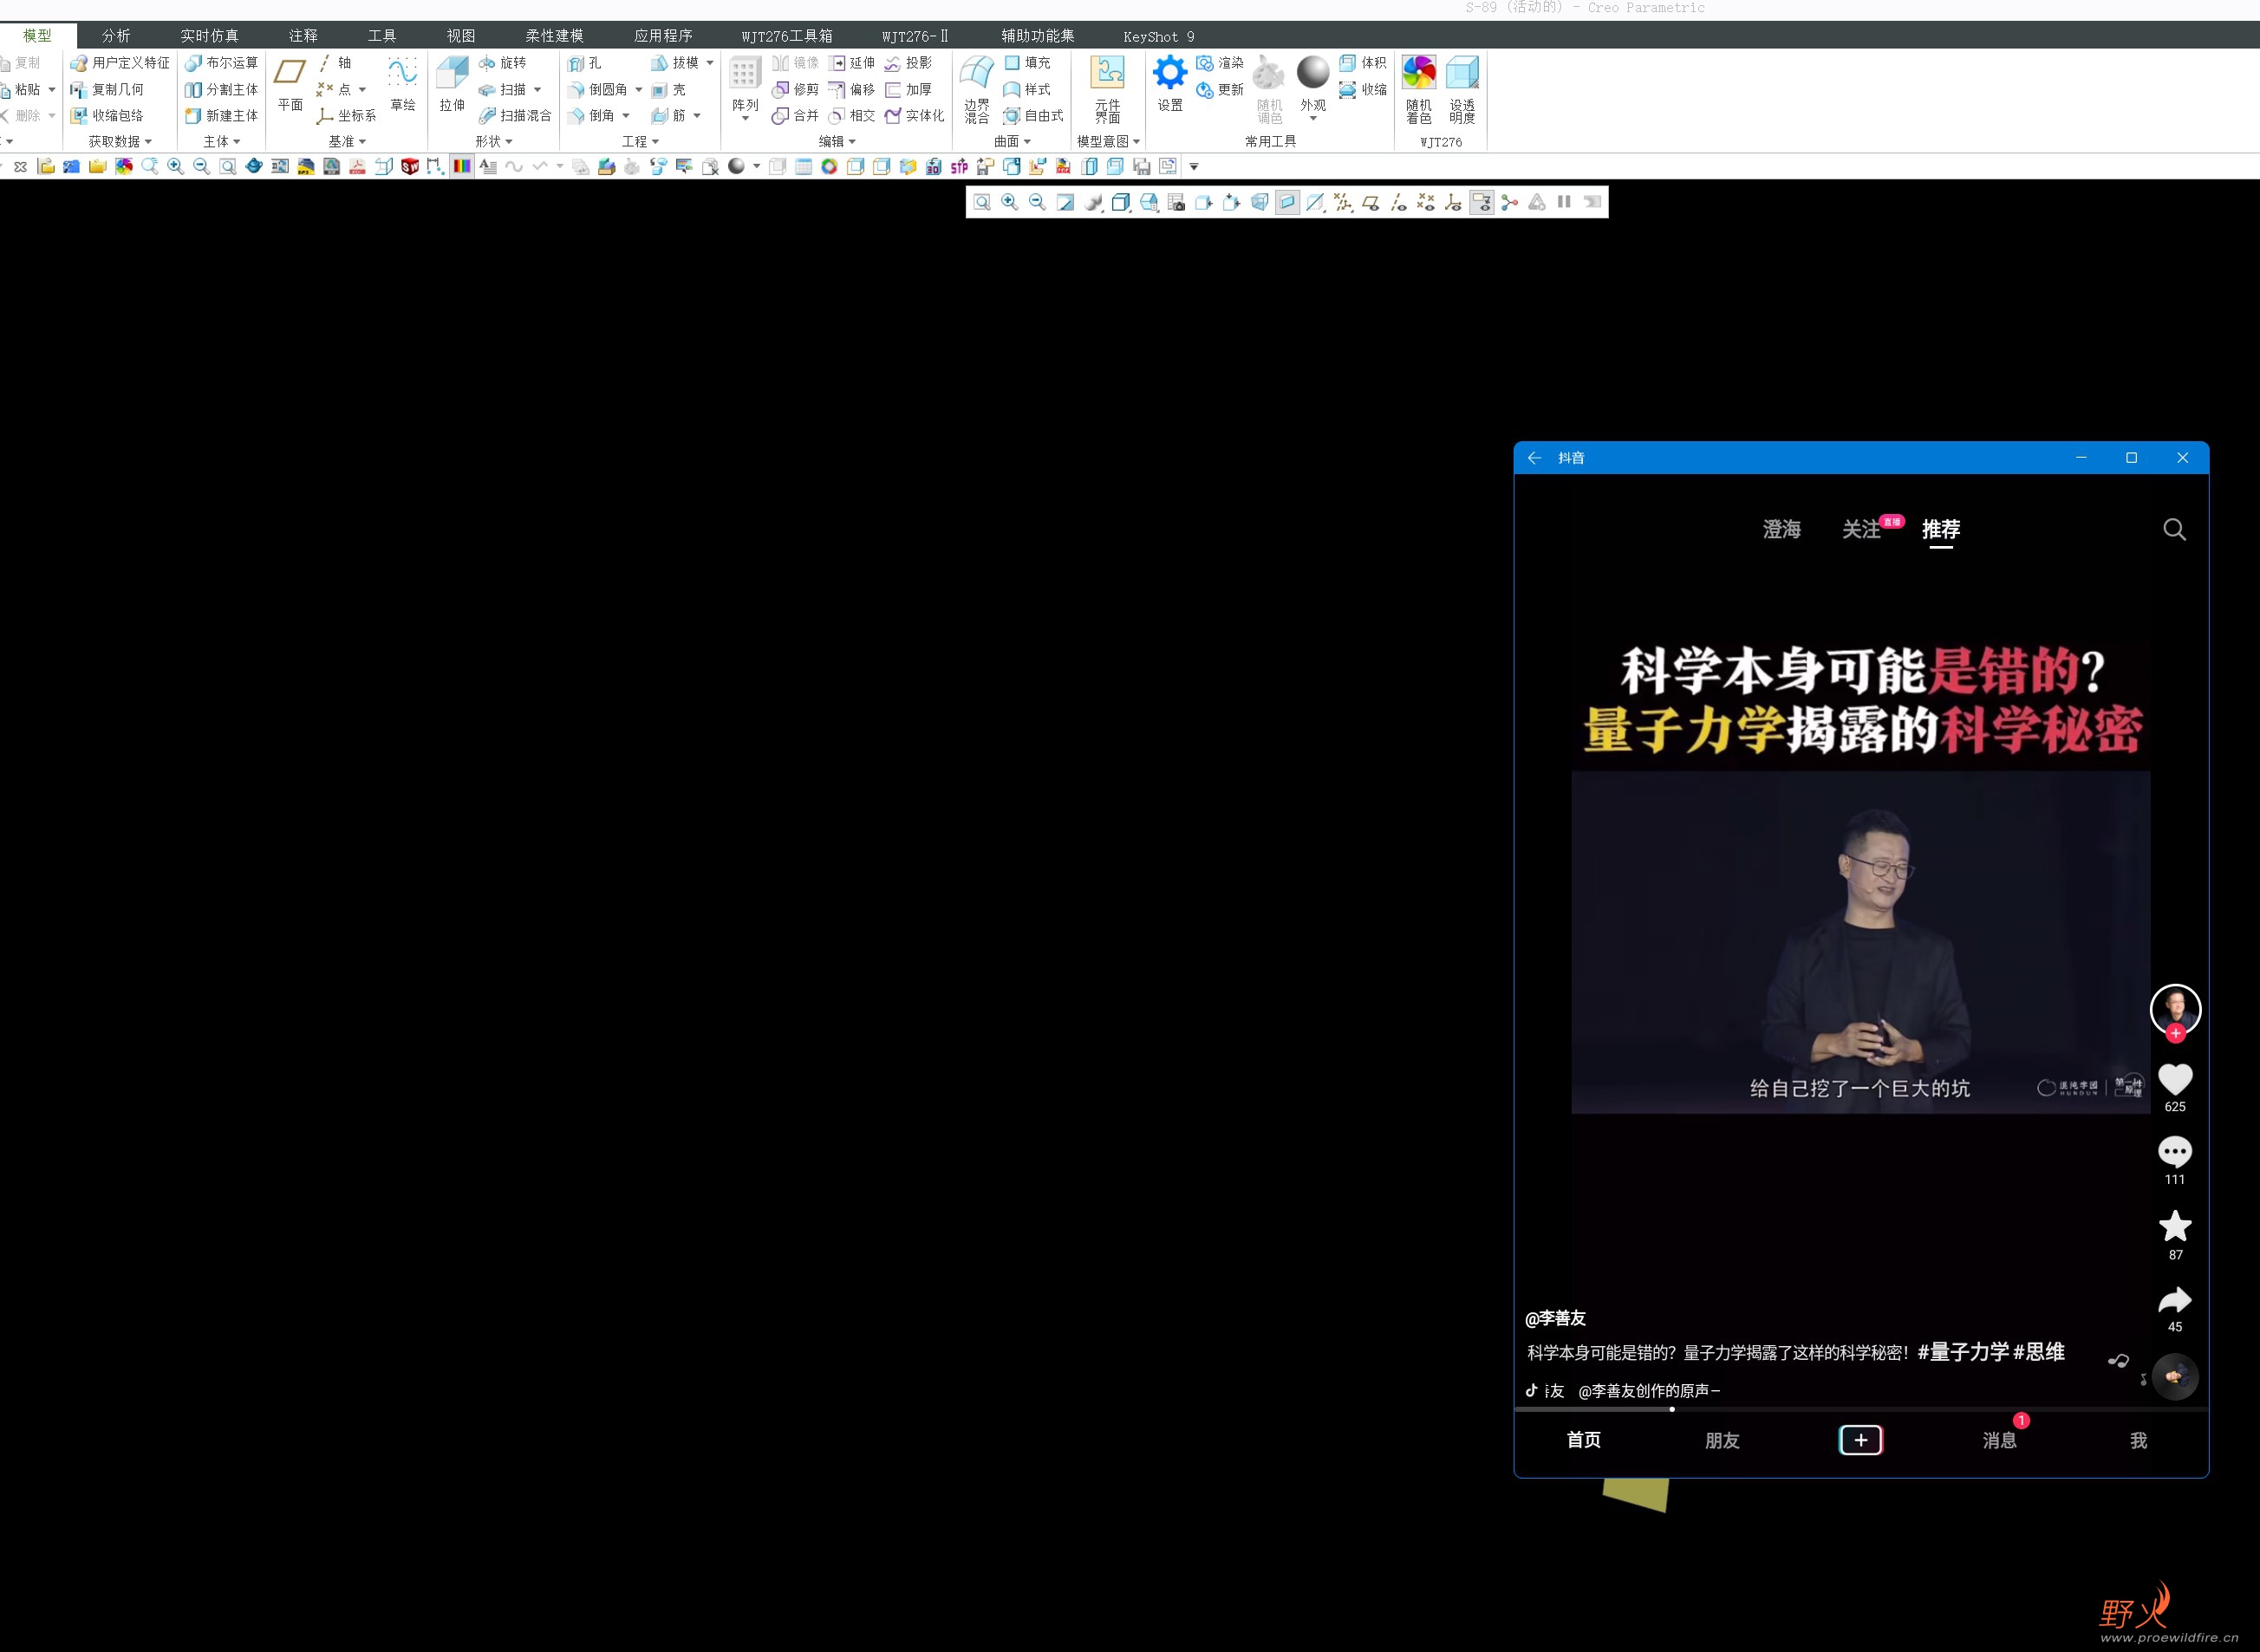The width and height of the screenshot is (2260, 1652).
Task: Toggle plane display in graphics toolbar
Action: point(1371,203)
